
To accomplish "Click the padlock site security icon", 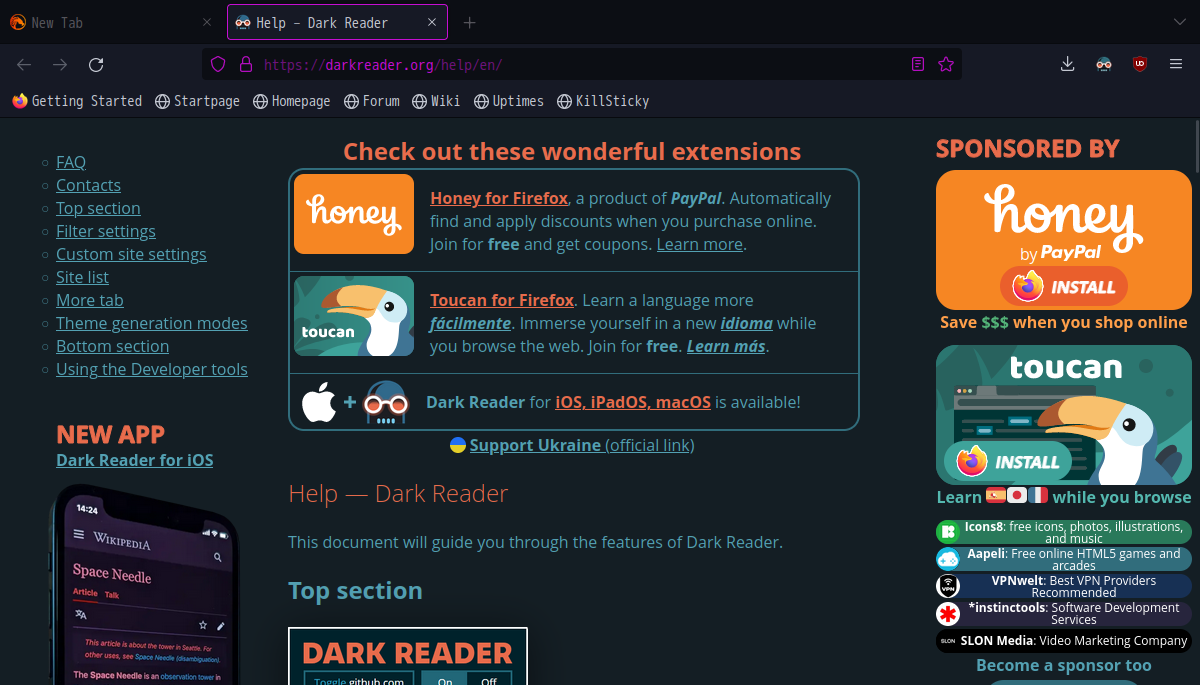I will 245,64.
